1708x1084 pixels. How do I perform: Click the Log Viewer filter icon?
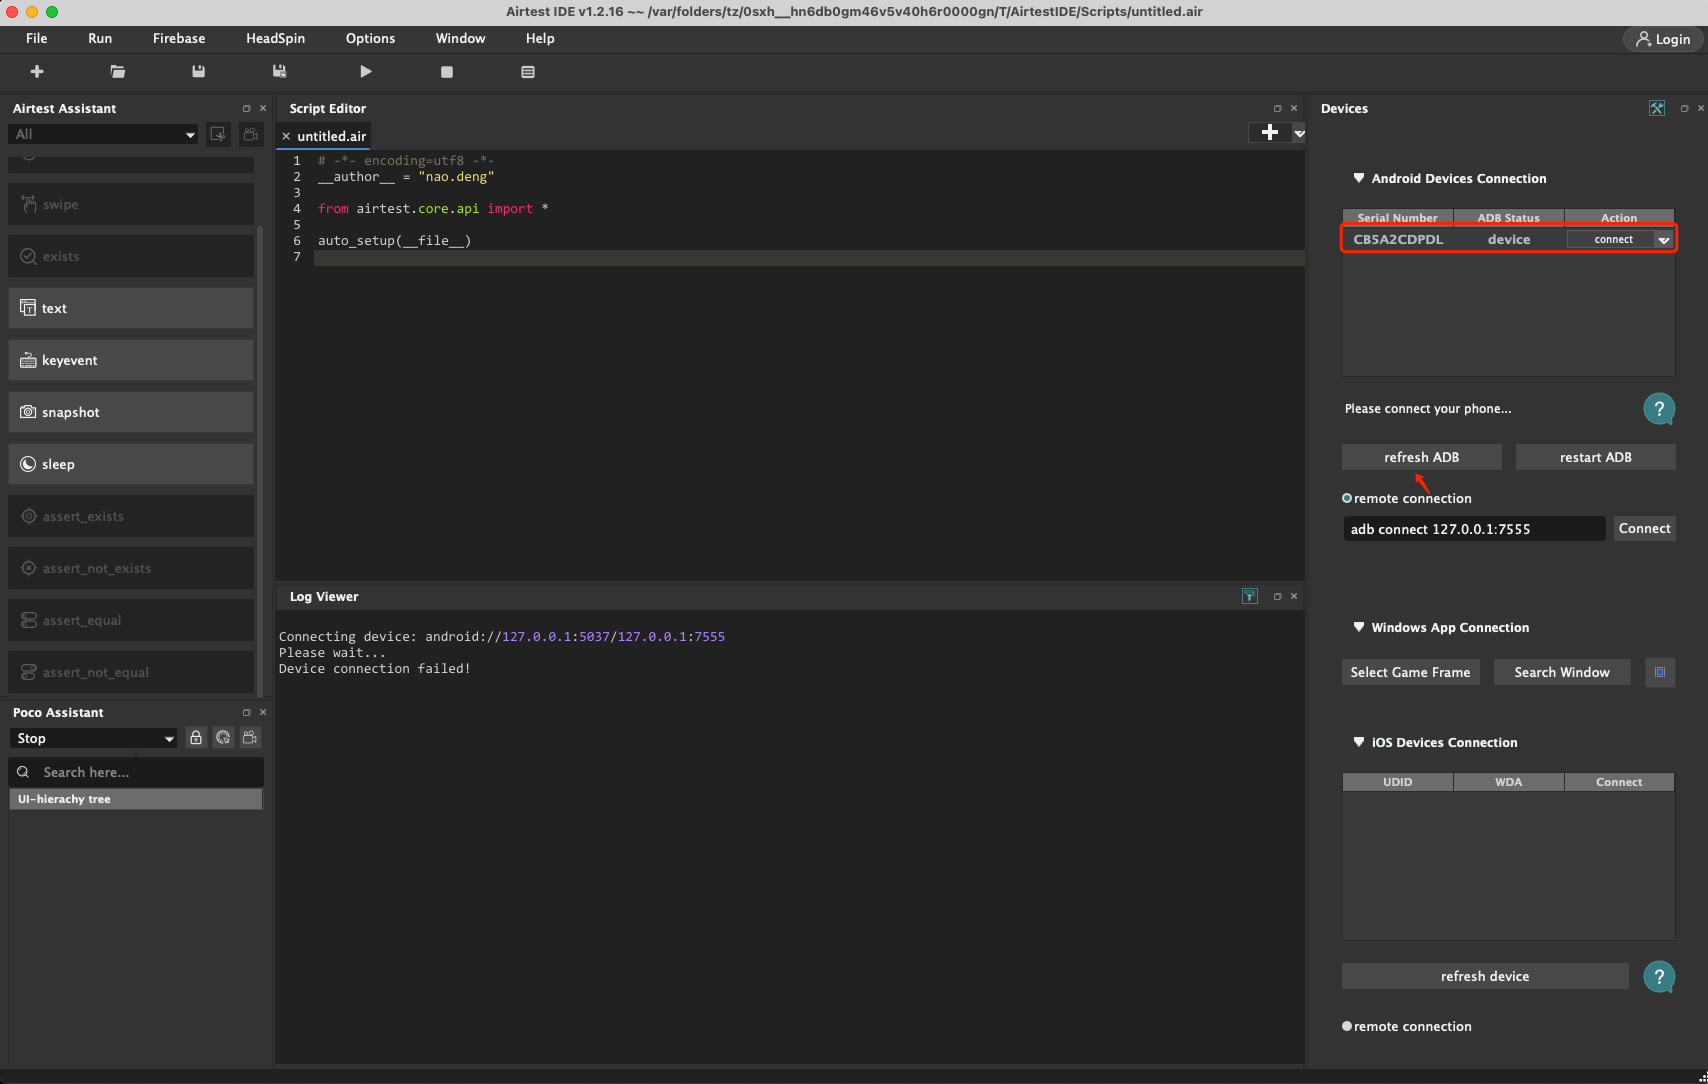tap(1249, 596)
